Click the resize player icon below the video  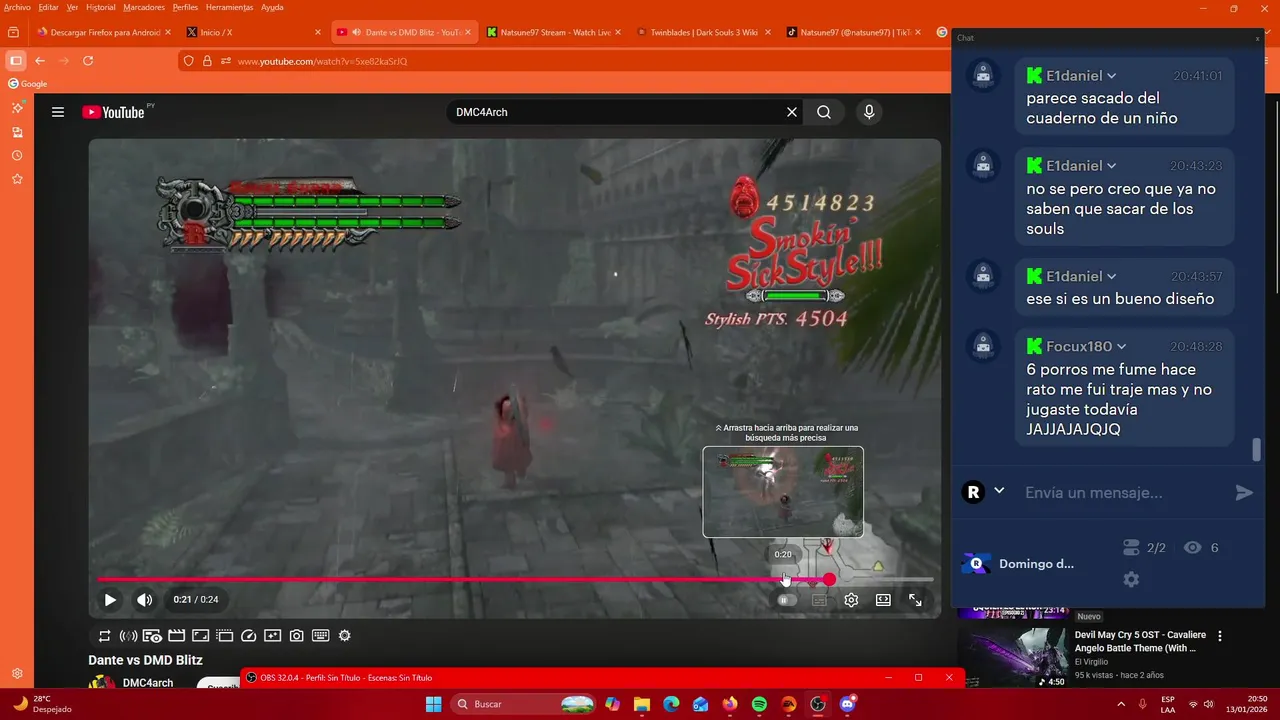point(200,636)
